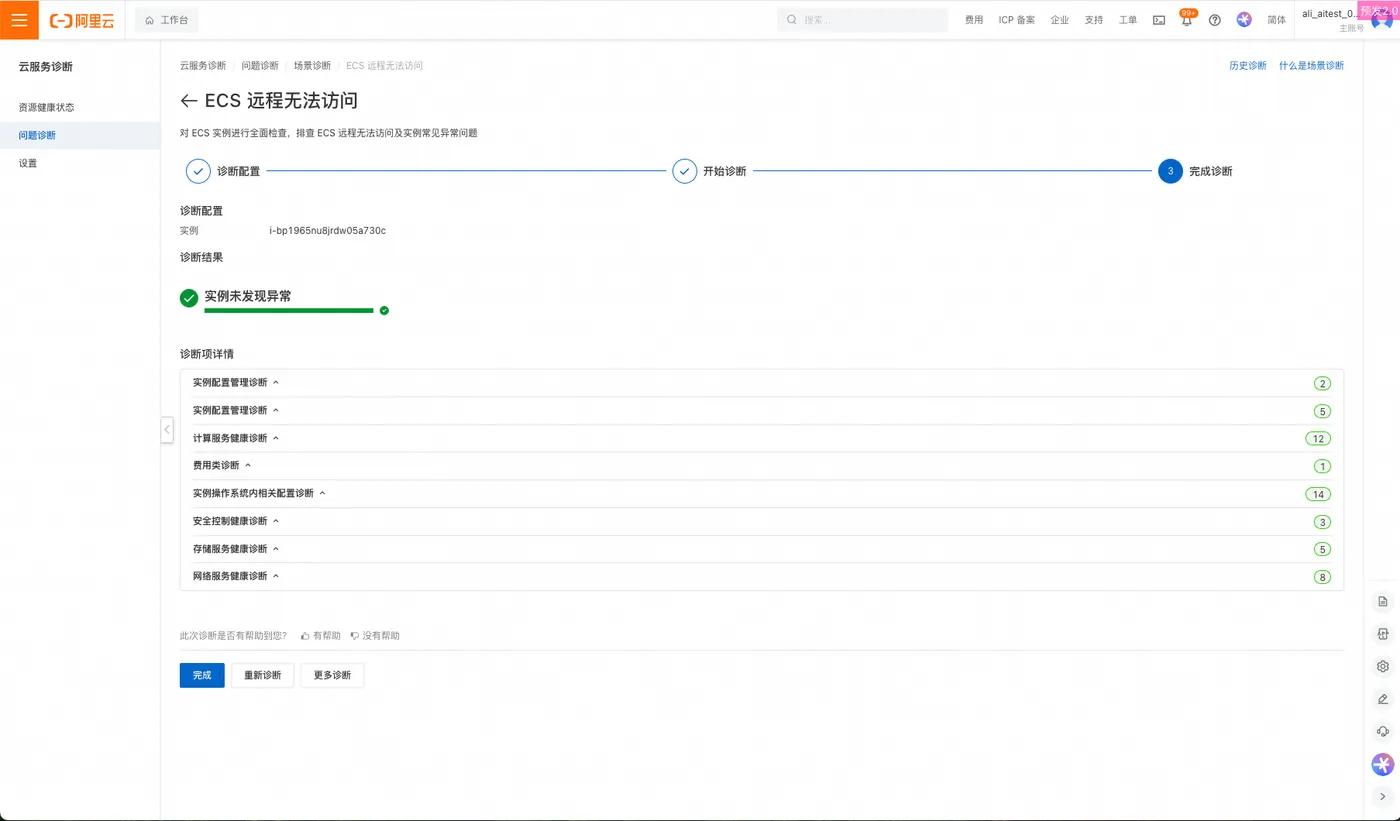Click the blue 完成 button

point(202,675)
